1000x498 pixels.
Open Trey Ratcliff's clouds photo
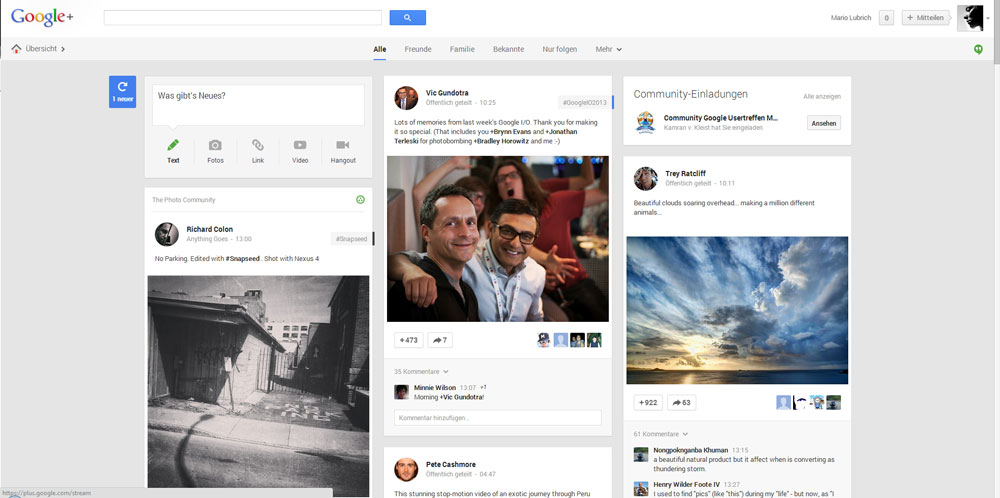[x=737, y=310]
